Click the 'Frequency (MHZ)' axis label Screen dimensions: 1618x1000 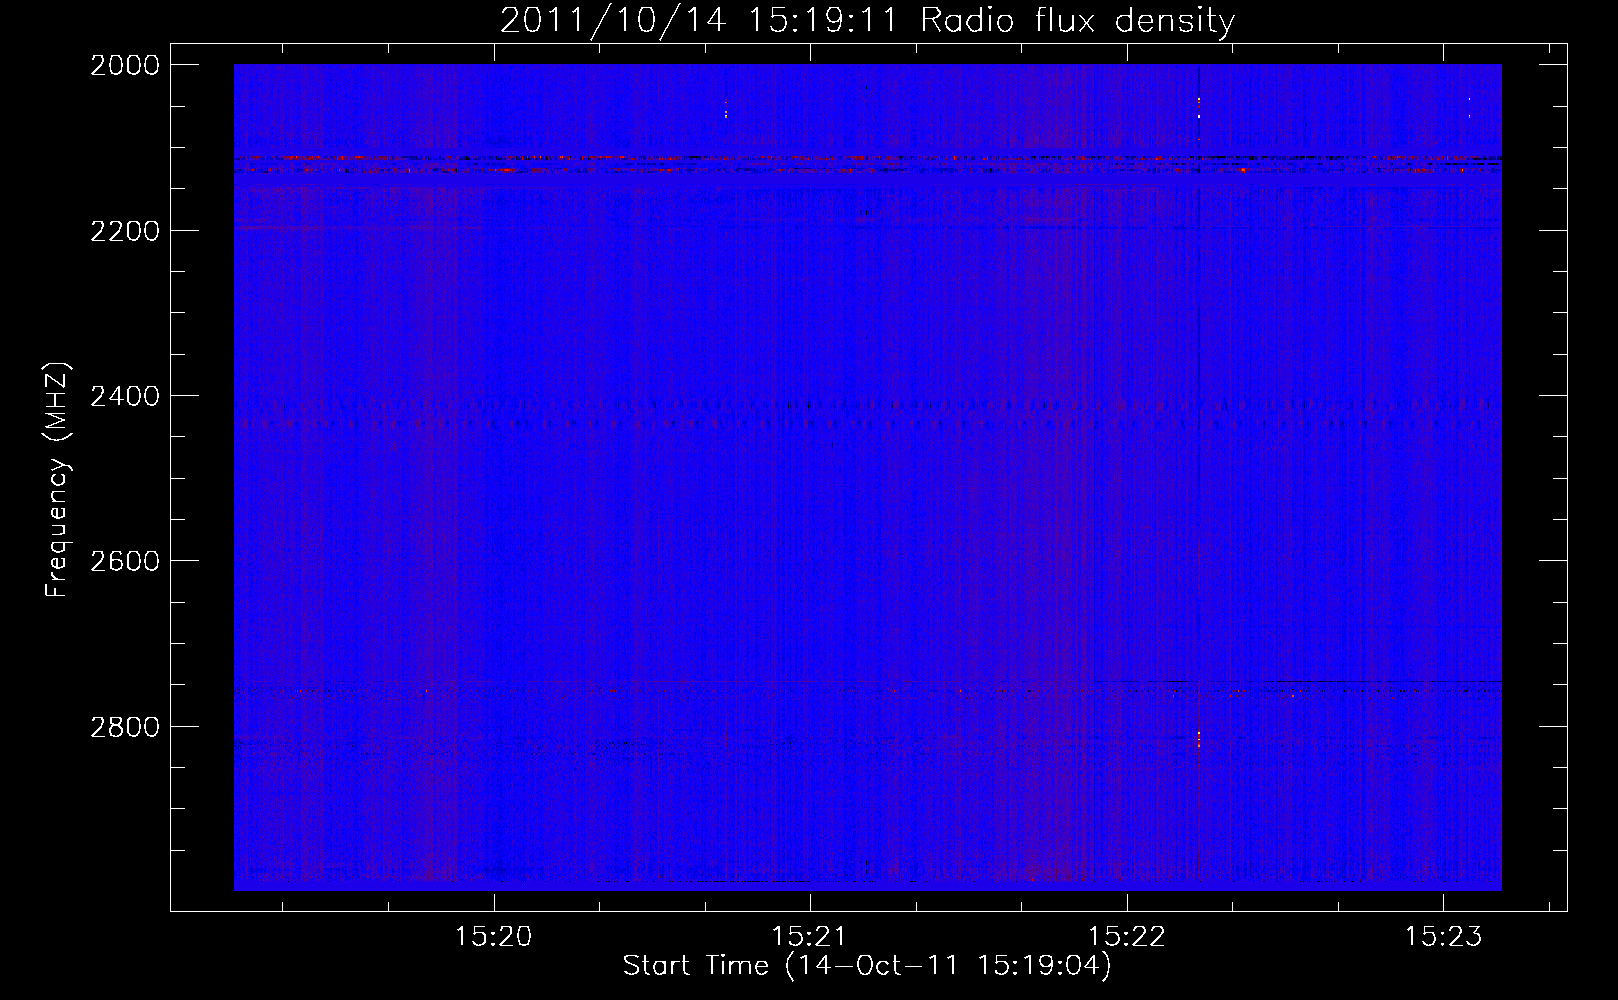tap(57, 480)
